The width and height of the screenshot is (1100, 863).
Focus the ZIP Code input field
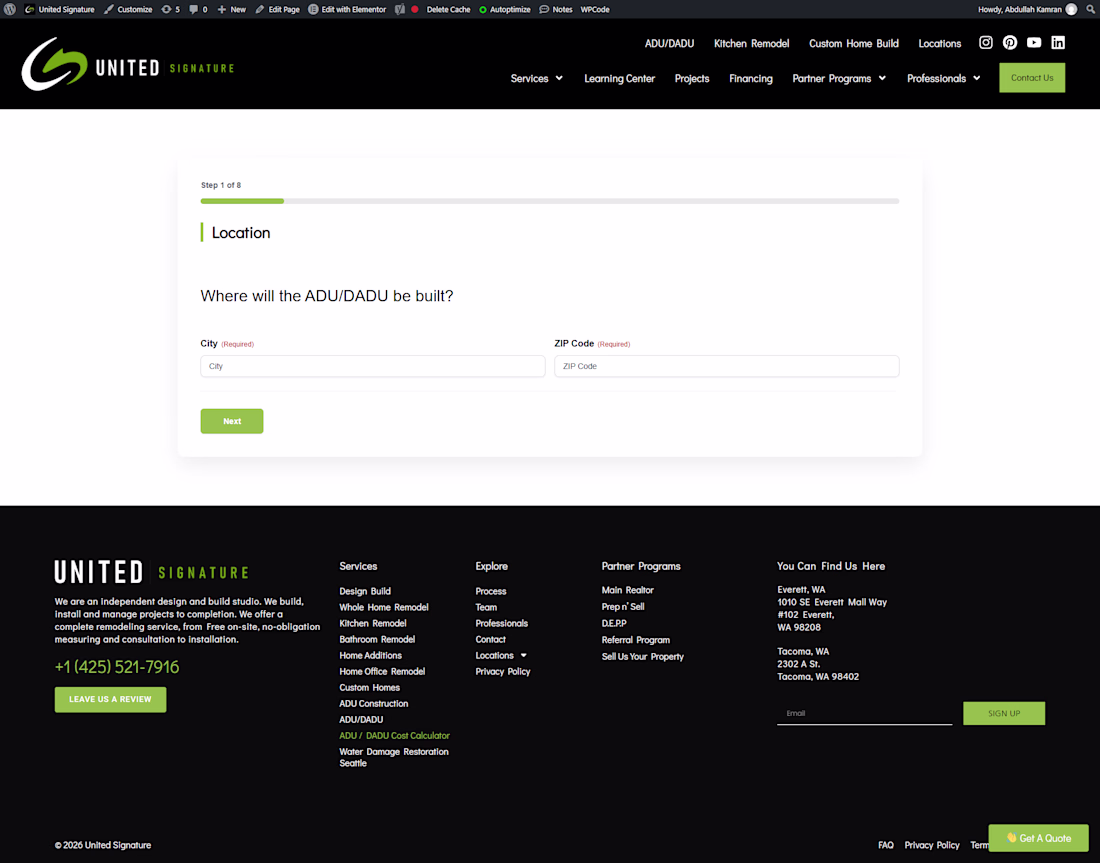[x=727, y=366]
